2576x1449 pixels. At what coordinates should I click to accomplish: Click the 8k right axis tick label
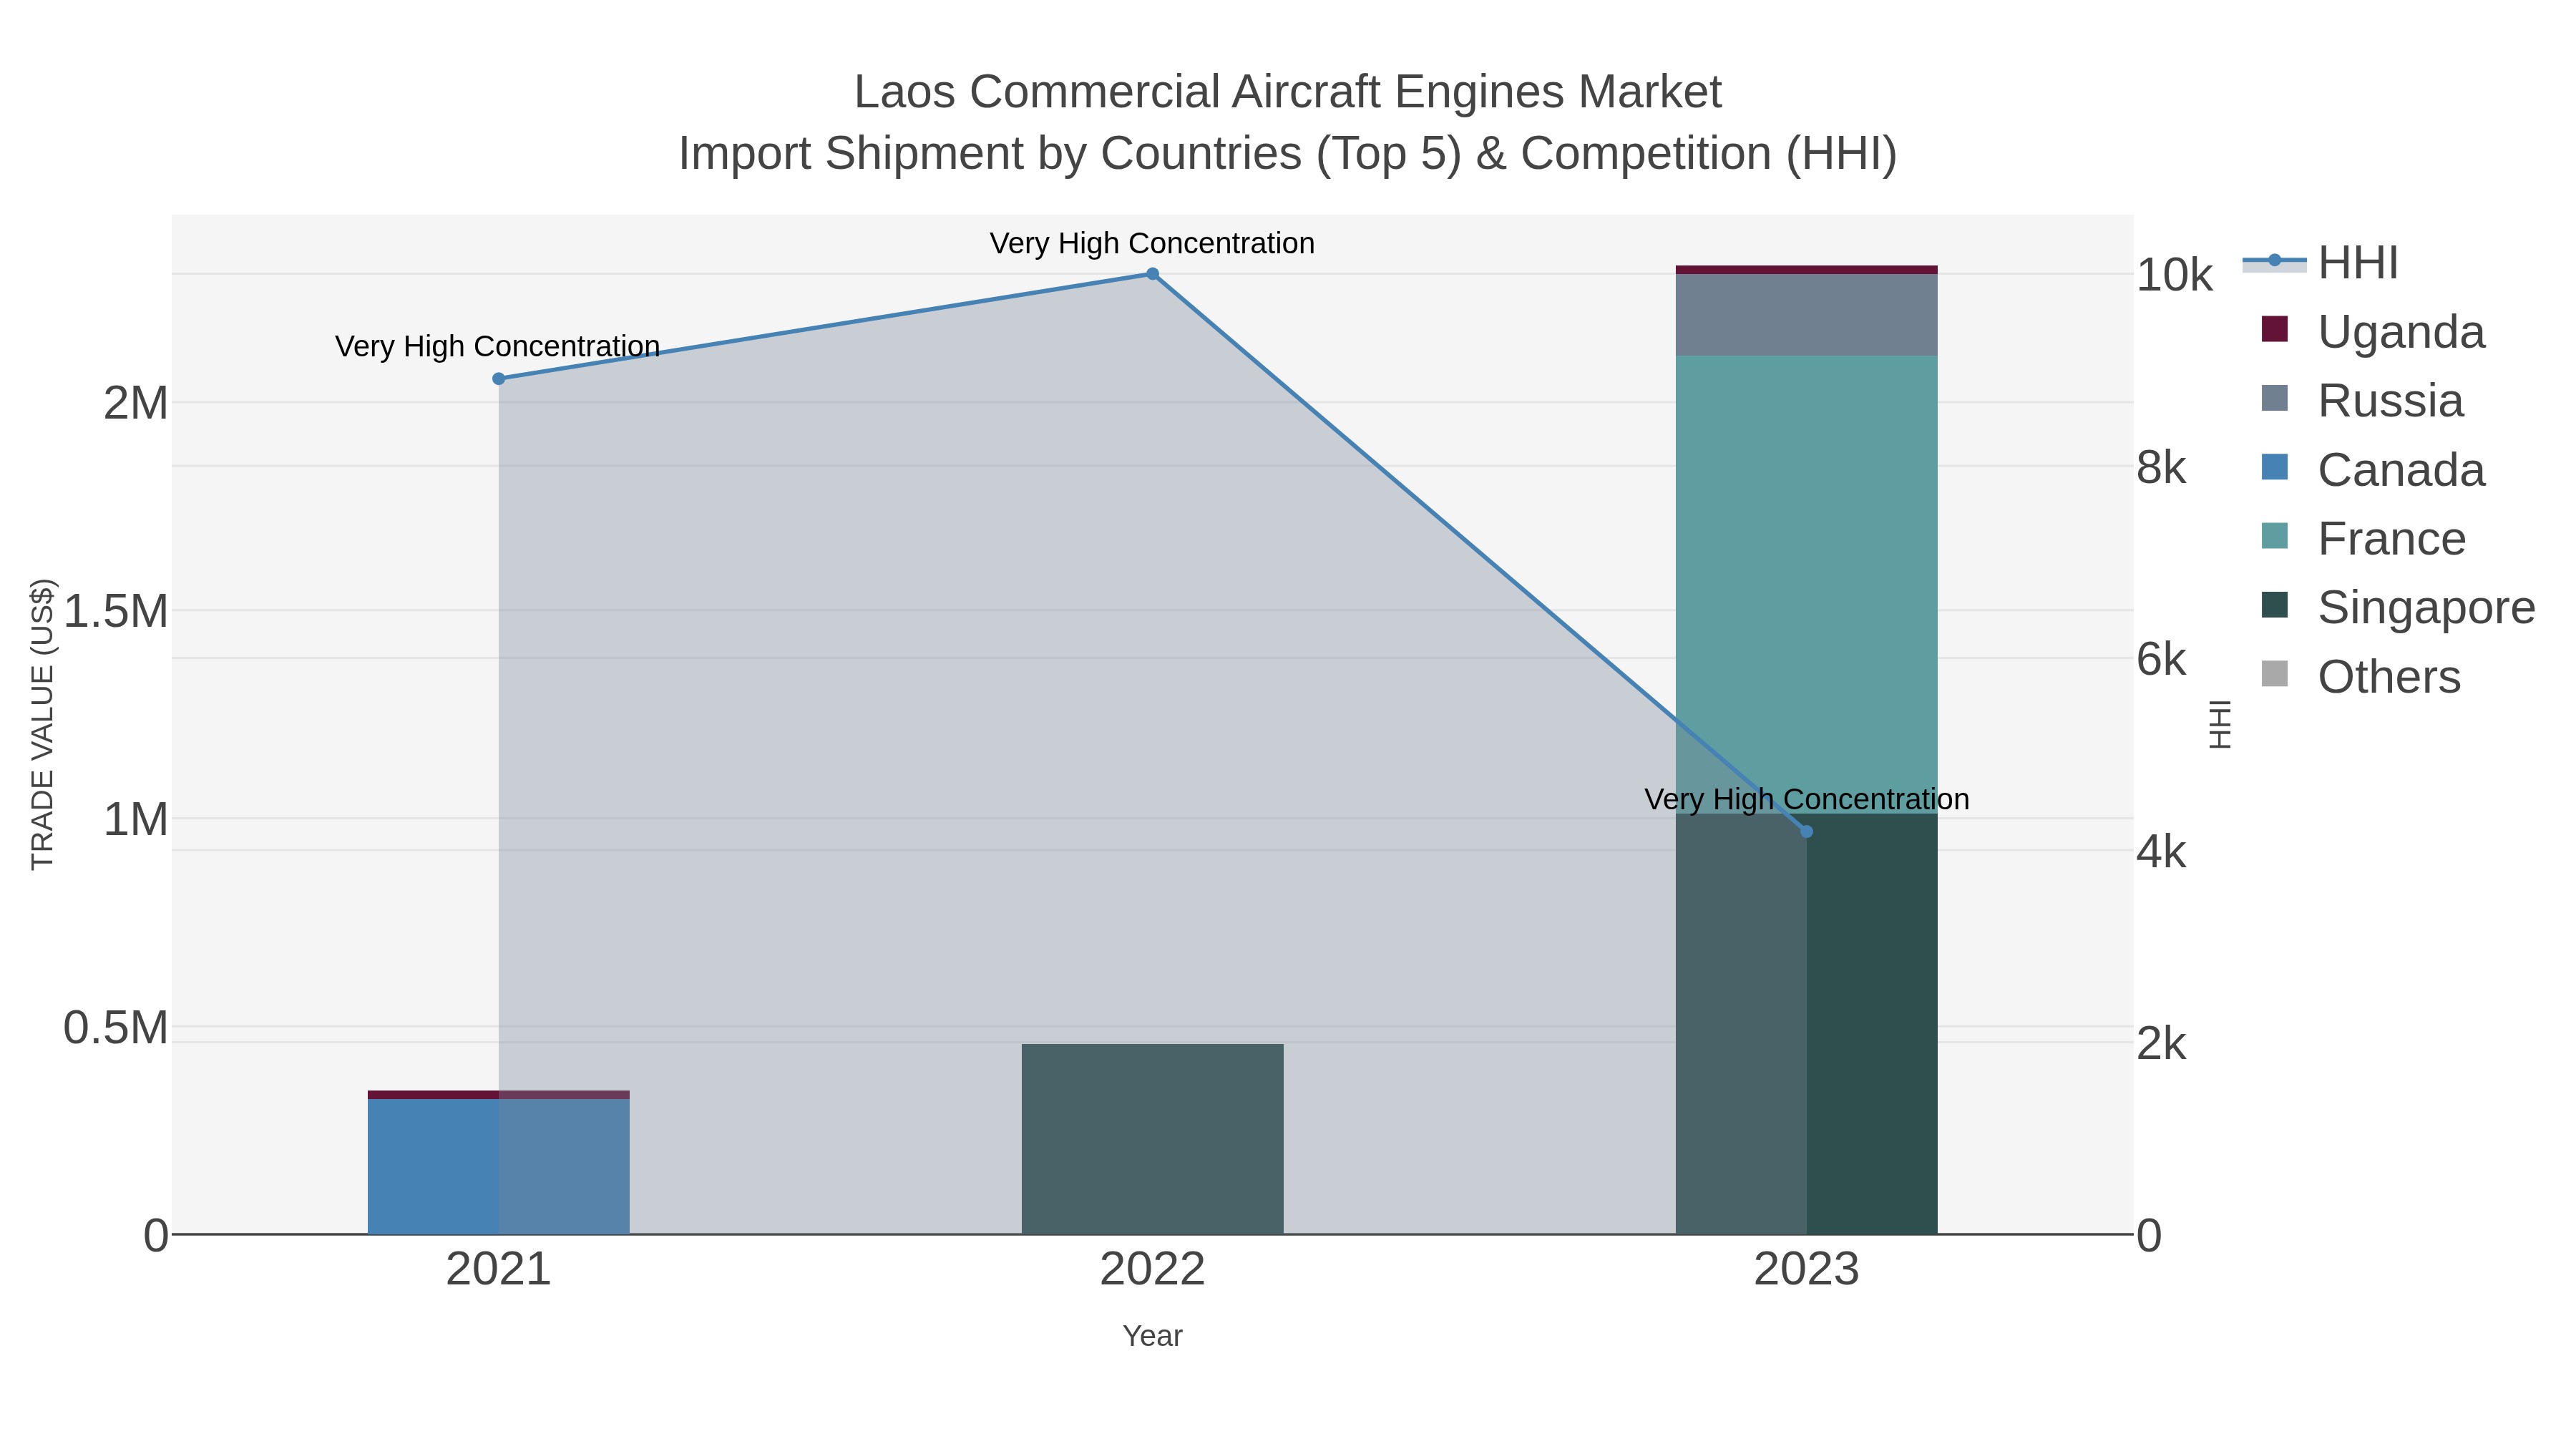click(x=2162, y=467)
